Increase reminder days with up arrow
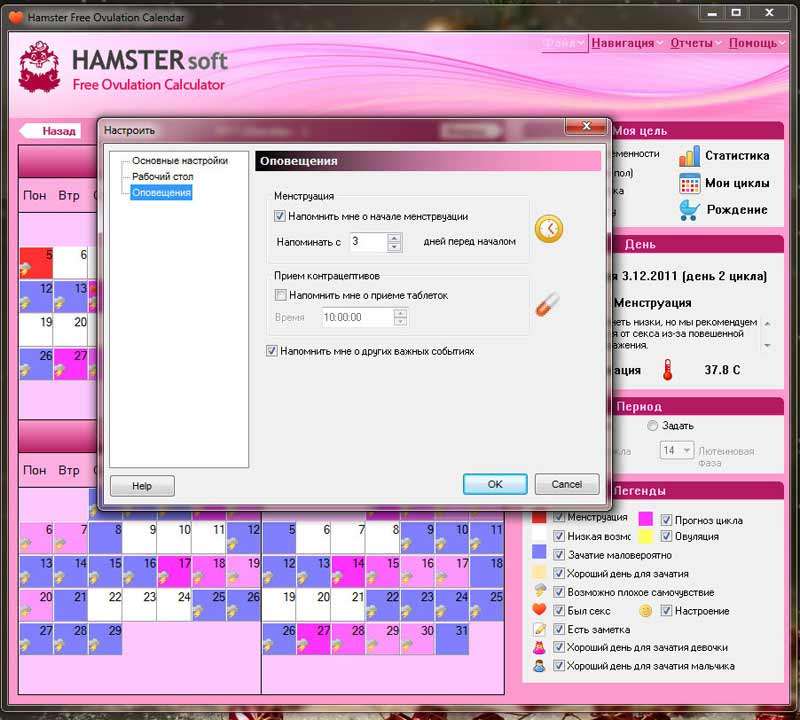 [393, 237]
